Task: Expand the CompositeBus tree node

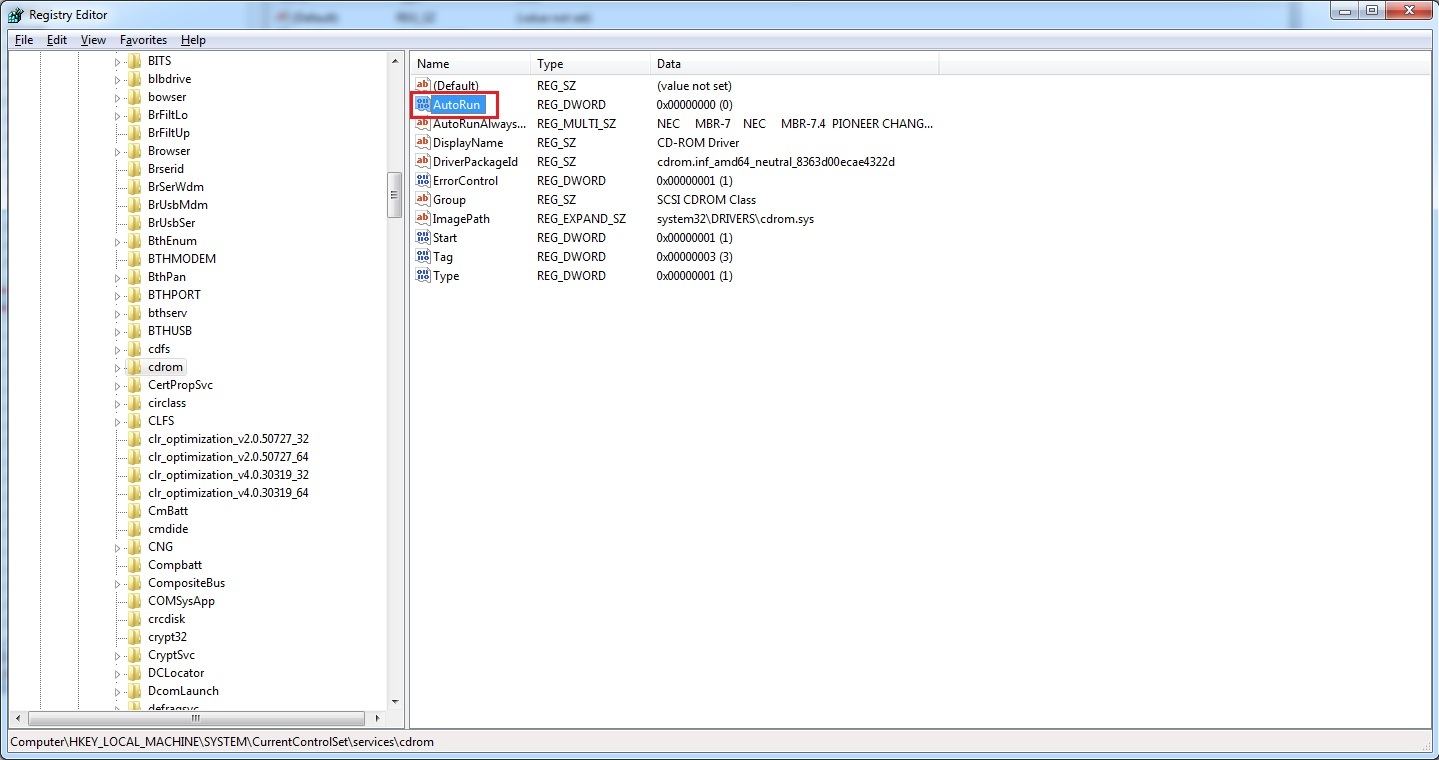Action: [x=117, y=584]
